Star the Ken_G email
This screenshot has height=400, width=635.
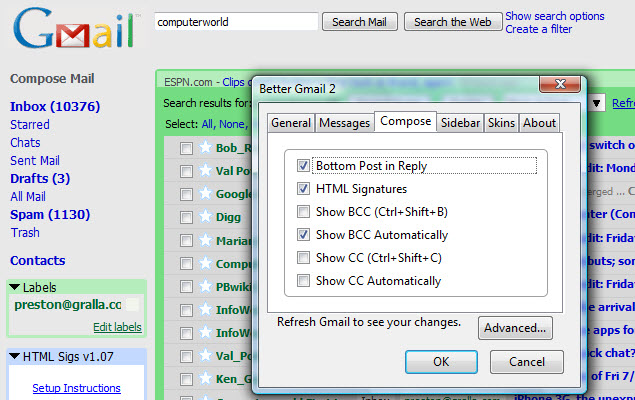[x=205, y=378]
